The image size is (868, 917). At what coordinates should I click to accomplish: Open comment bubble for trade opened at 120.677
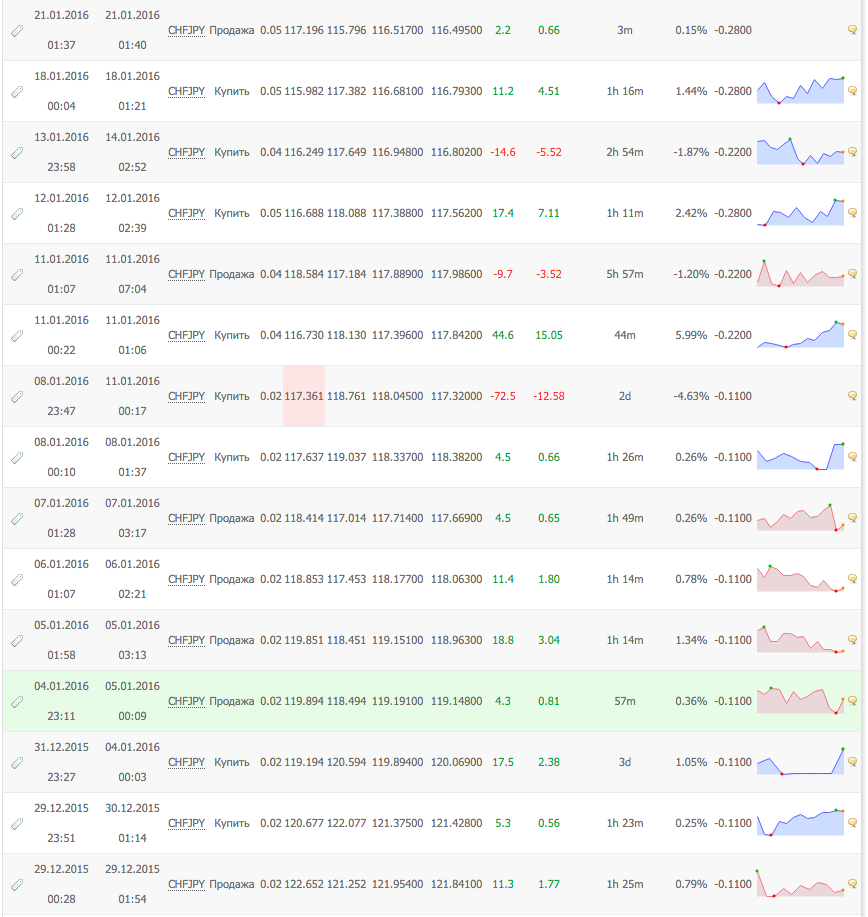852,823
